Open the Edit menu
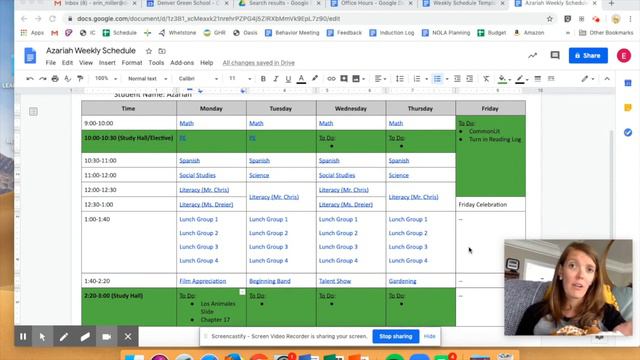 tap(67, 63)
